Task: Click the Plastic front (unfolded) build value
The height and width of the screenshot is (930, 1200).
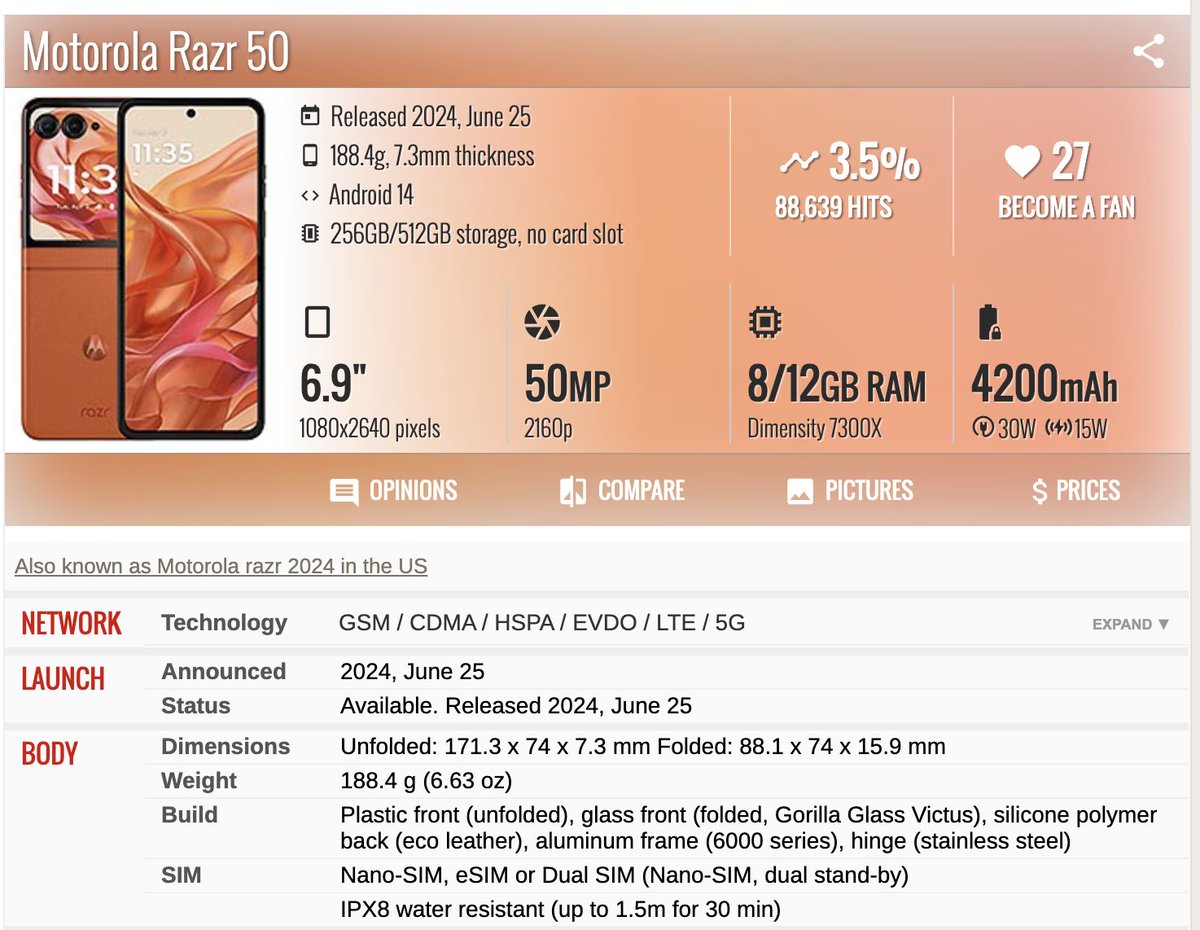Action: (748, 828)
